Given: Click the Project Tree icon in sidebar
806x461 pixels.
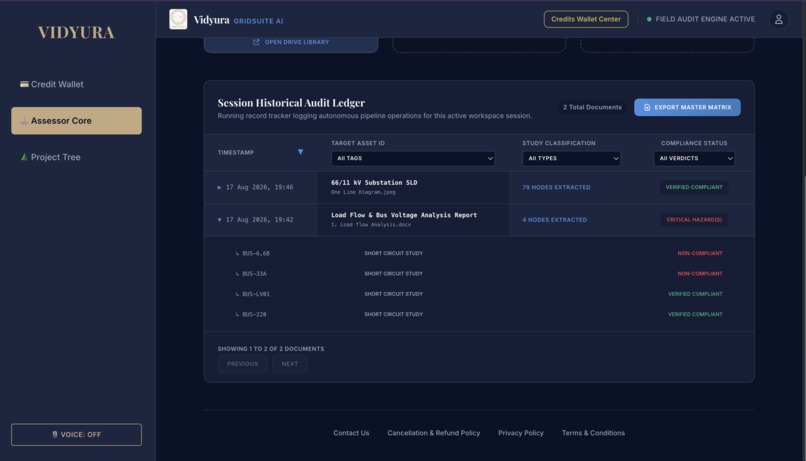Looking at the screenshot, I should [24, 157].
